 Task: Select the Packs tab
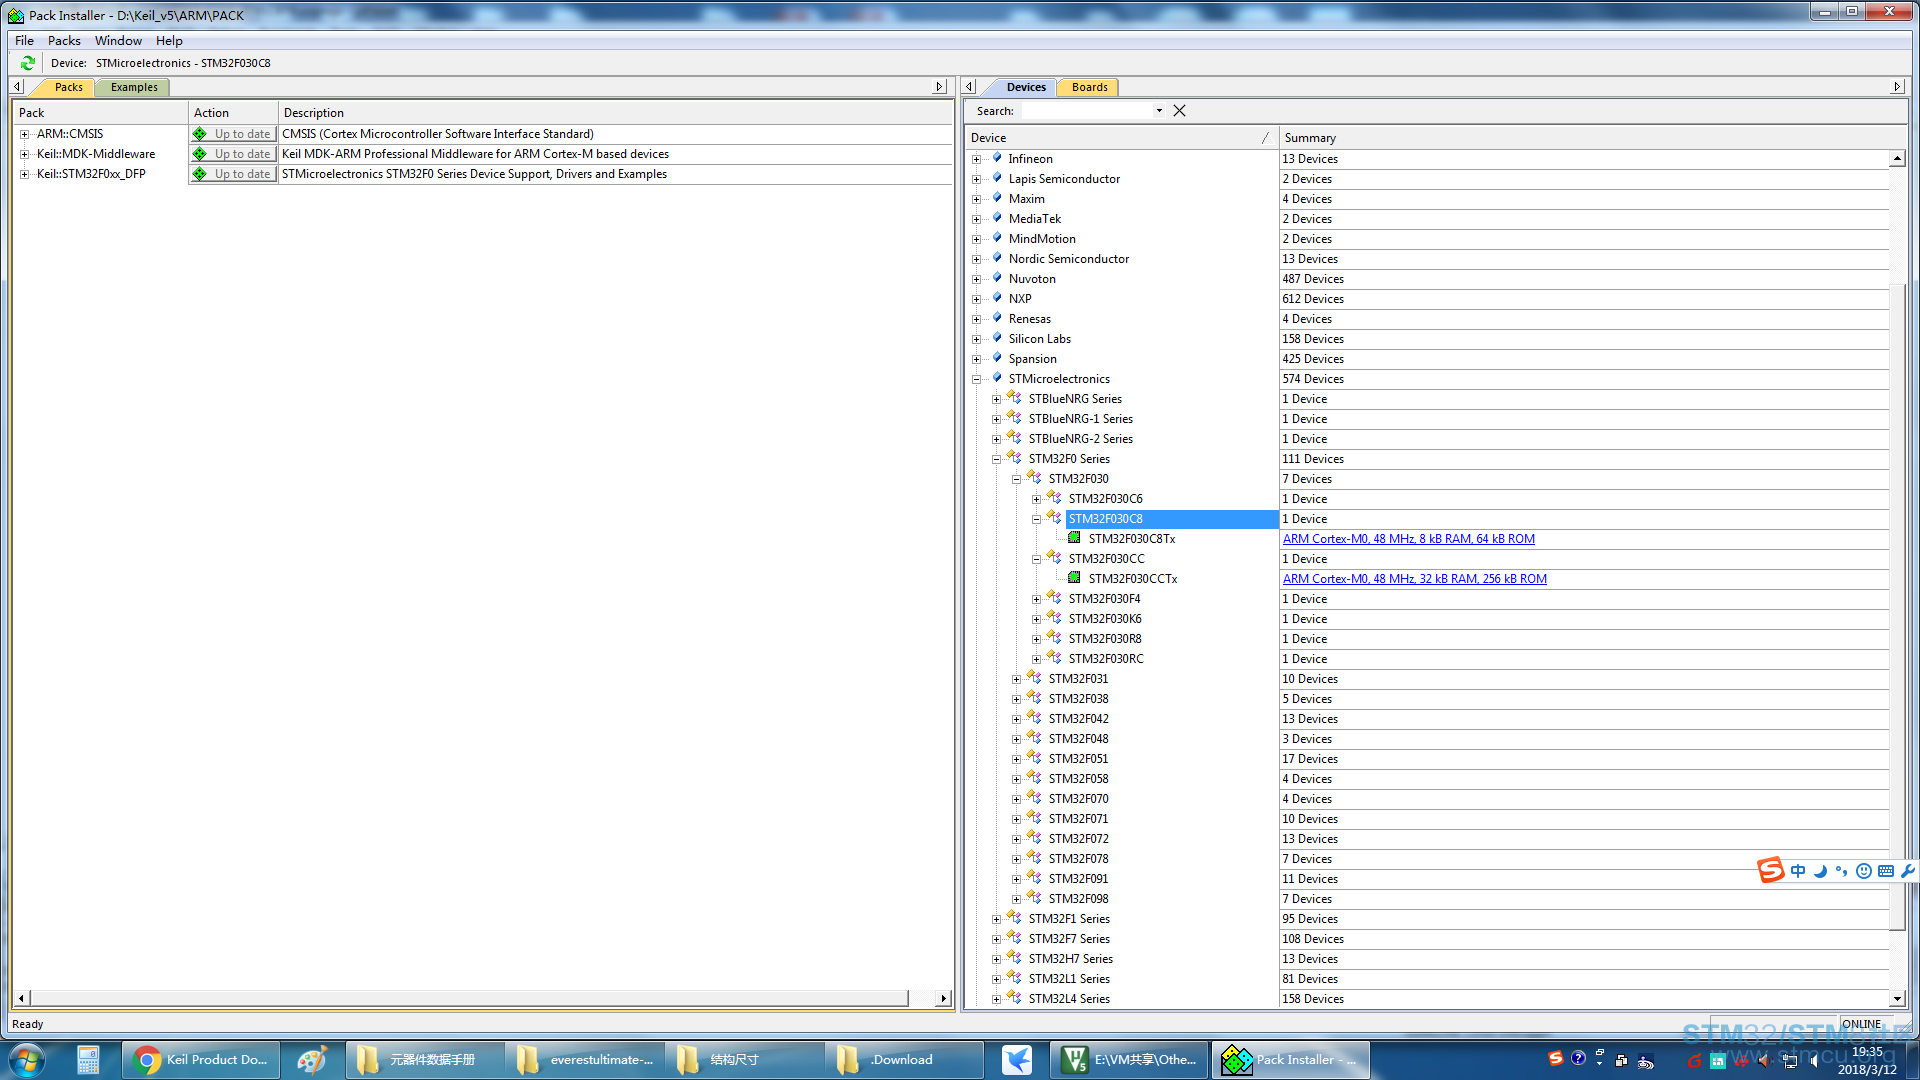click(68, 87)
